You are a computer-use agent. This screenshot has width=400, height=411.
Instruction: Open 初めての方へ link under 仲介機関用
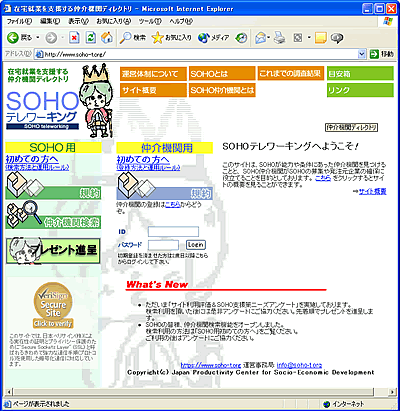click(x=143, y=159)
